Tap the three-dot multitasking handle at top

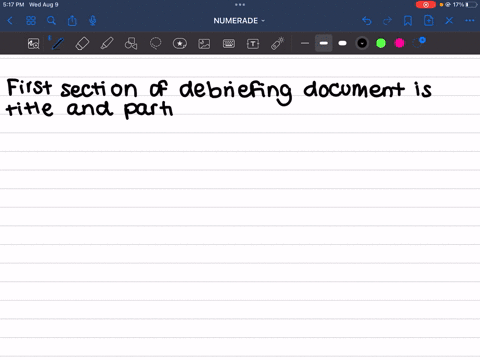pos(240,5)
